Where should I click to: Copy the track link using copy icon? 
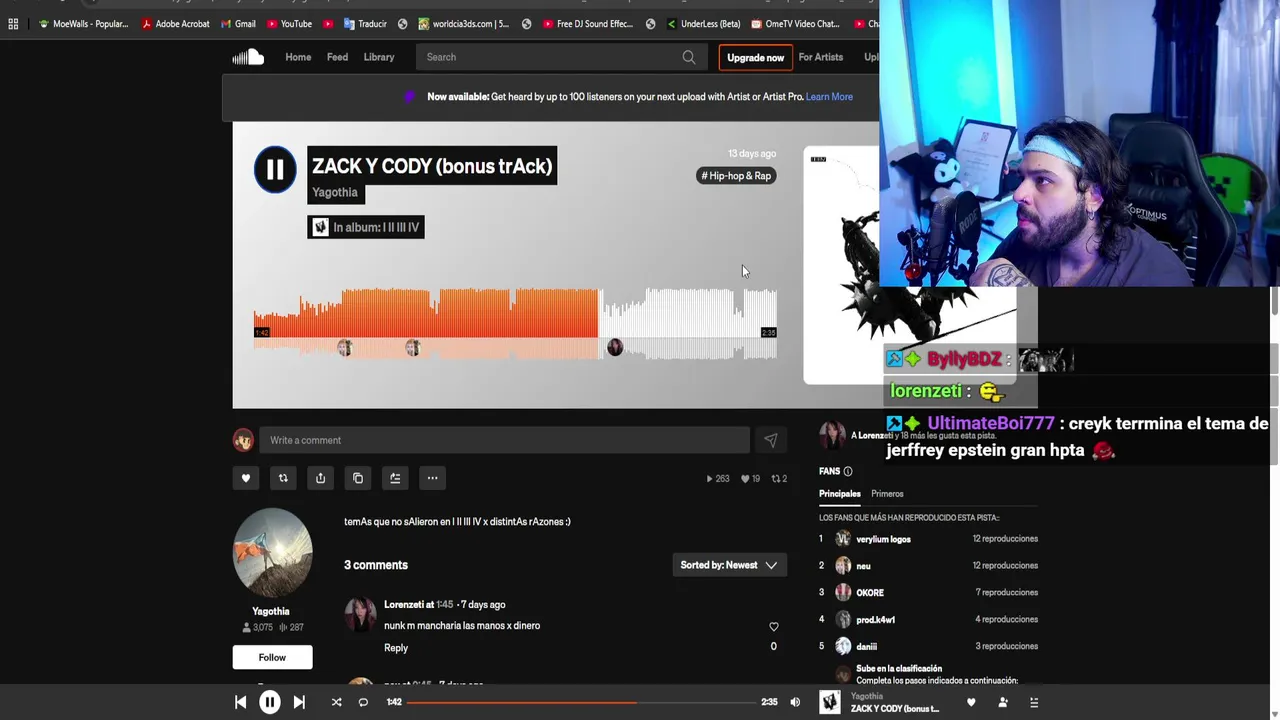coord(358,478)
